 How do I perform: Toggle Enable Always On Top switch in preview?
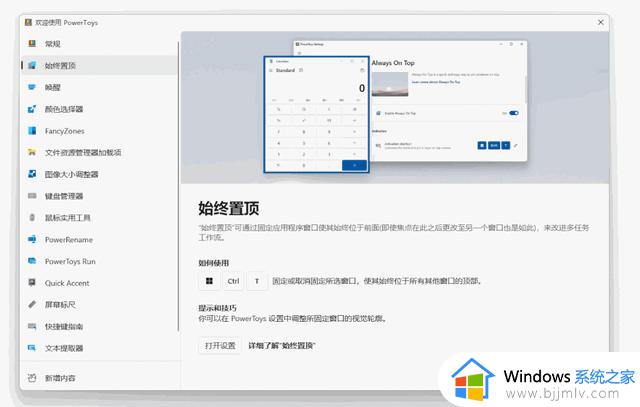(x=514, y=113)
